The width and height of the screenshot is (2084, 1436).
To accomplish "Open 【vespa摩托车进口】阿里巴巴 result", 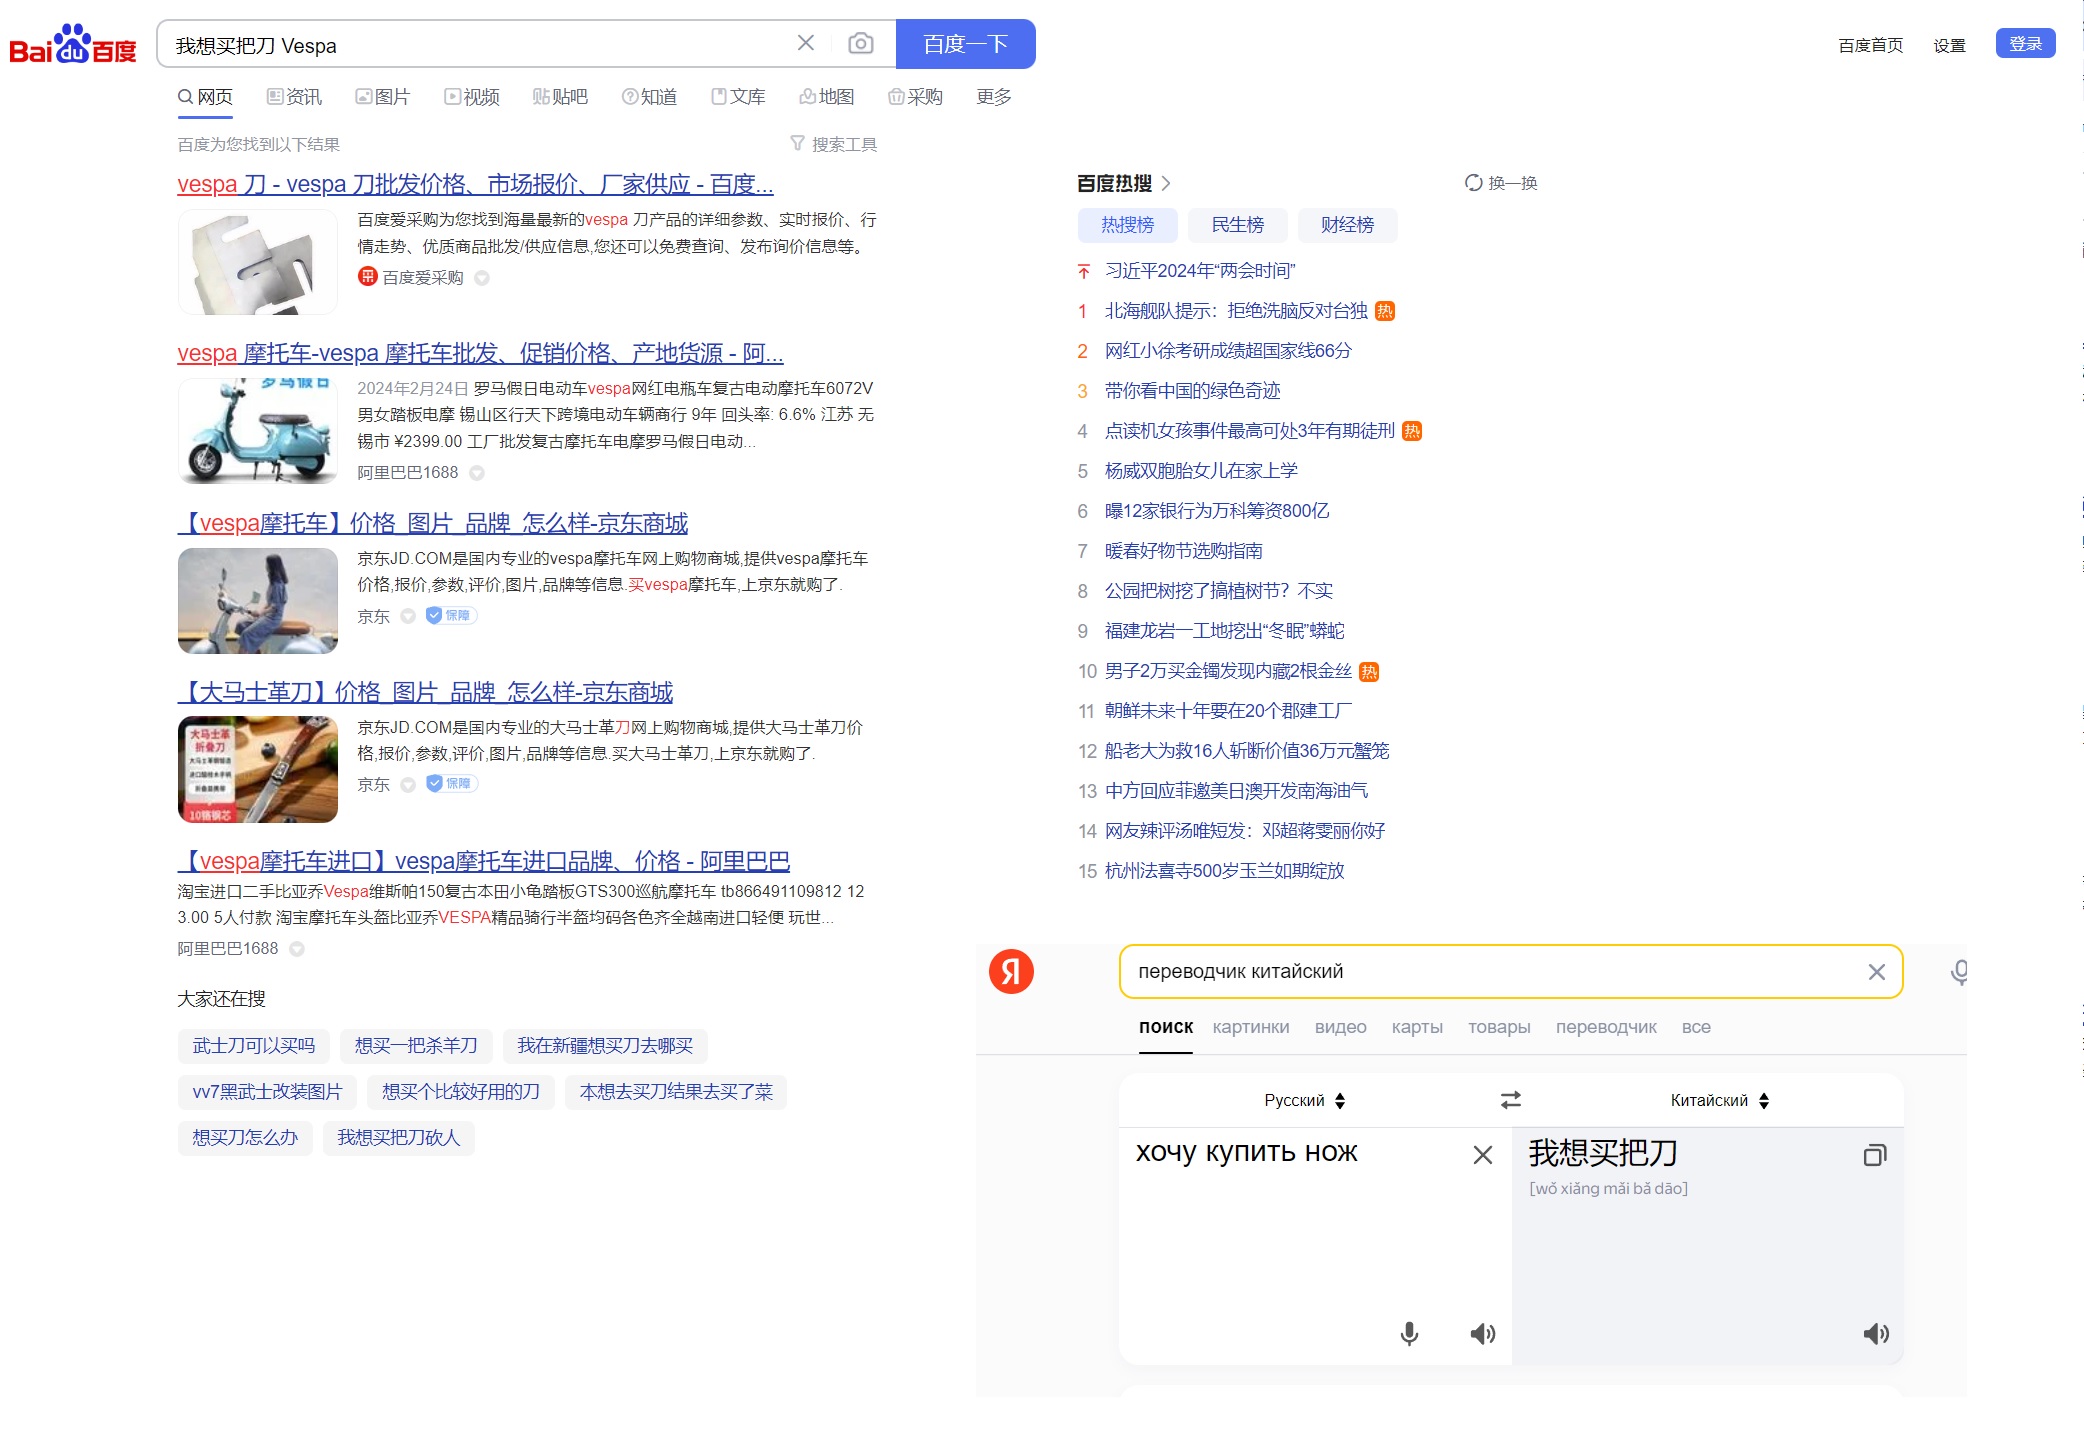I will point(484,861).
